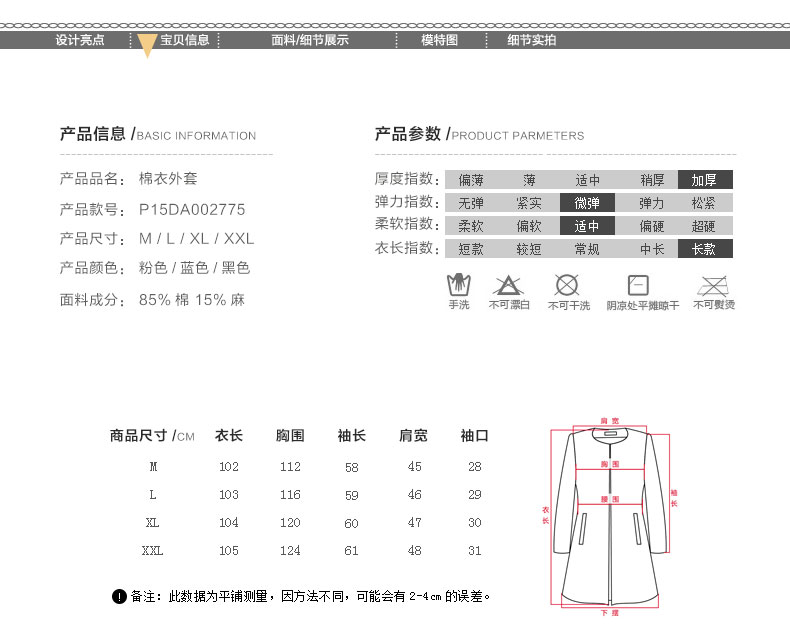Click the black exclamation note icon
The height and width of the screenshot is (637, 790).
[119, 597]
